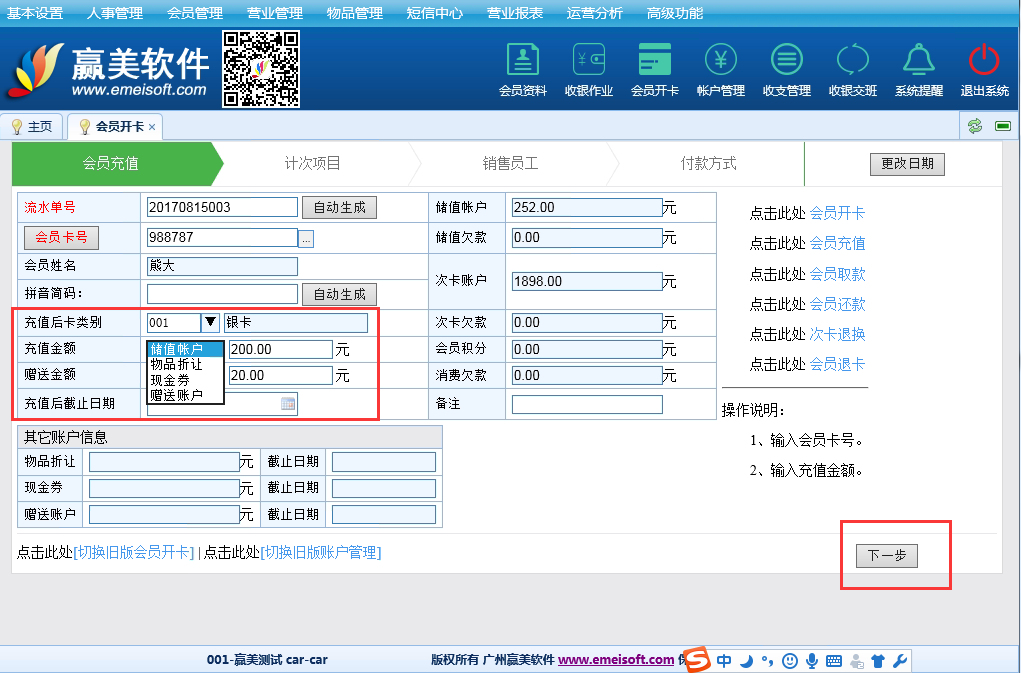Click the green refresh icon in tab bar
This screenshot has height=673, width=1021.
[x=974, y=126]
